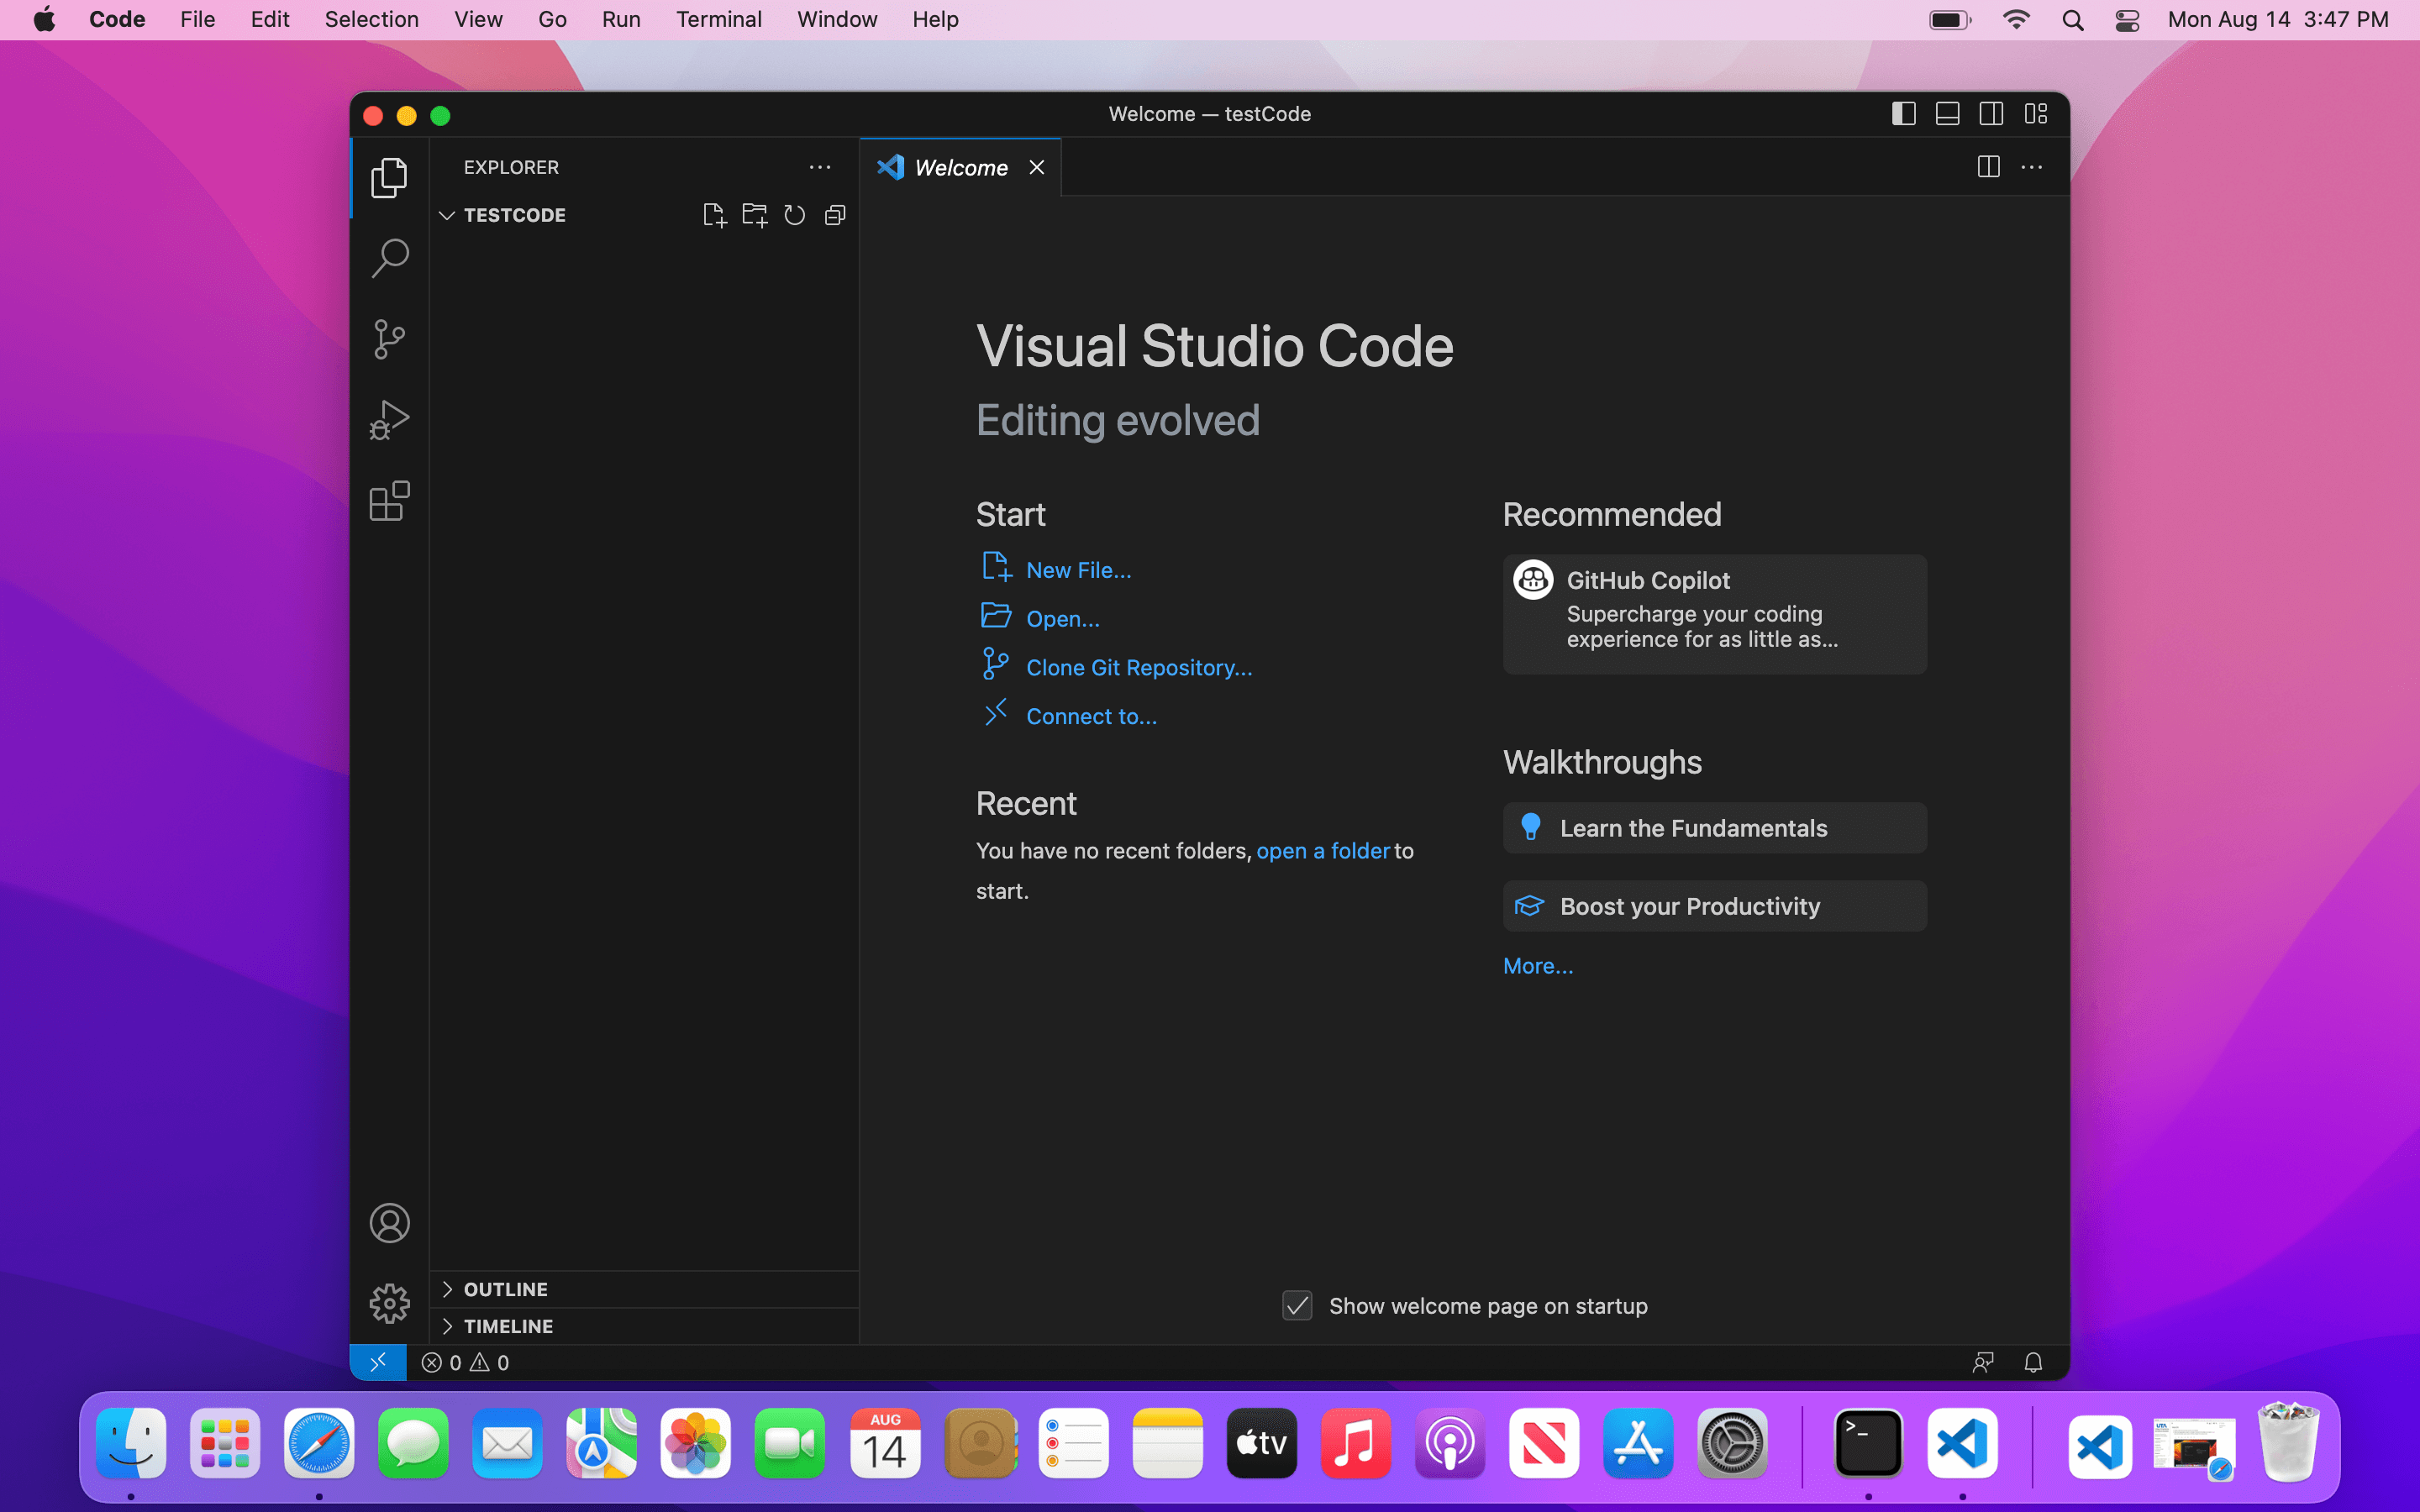Open the Search view in activity bar
This screenshot has height=1512, width=2420.
[x=389, y=258]
